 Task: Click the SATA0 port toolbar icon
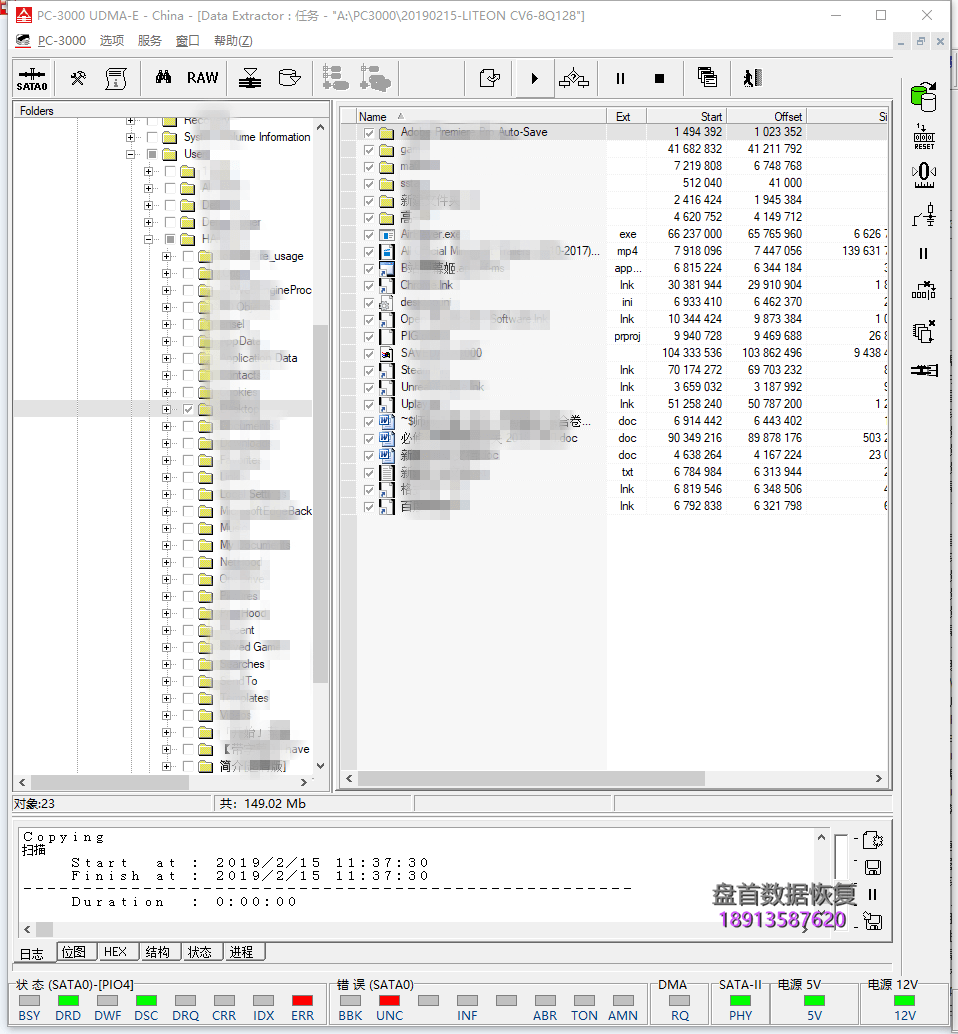(32, 78)
